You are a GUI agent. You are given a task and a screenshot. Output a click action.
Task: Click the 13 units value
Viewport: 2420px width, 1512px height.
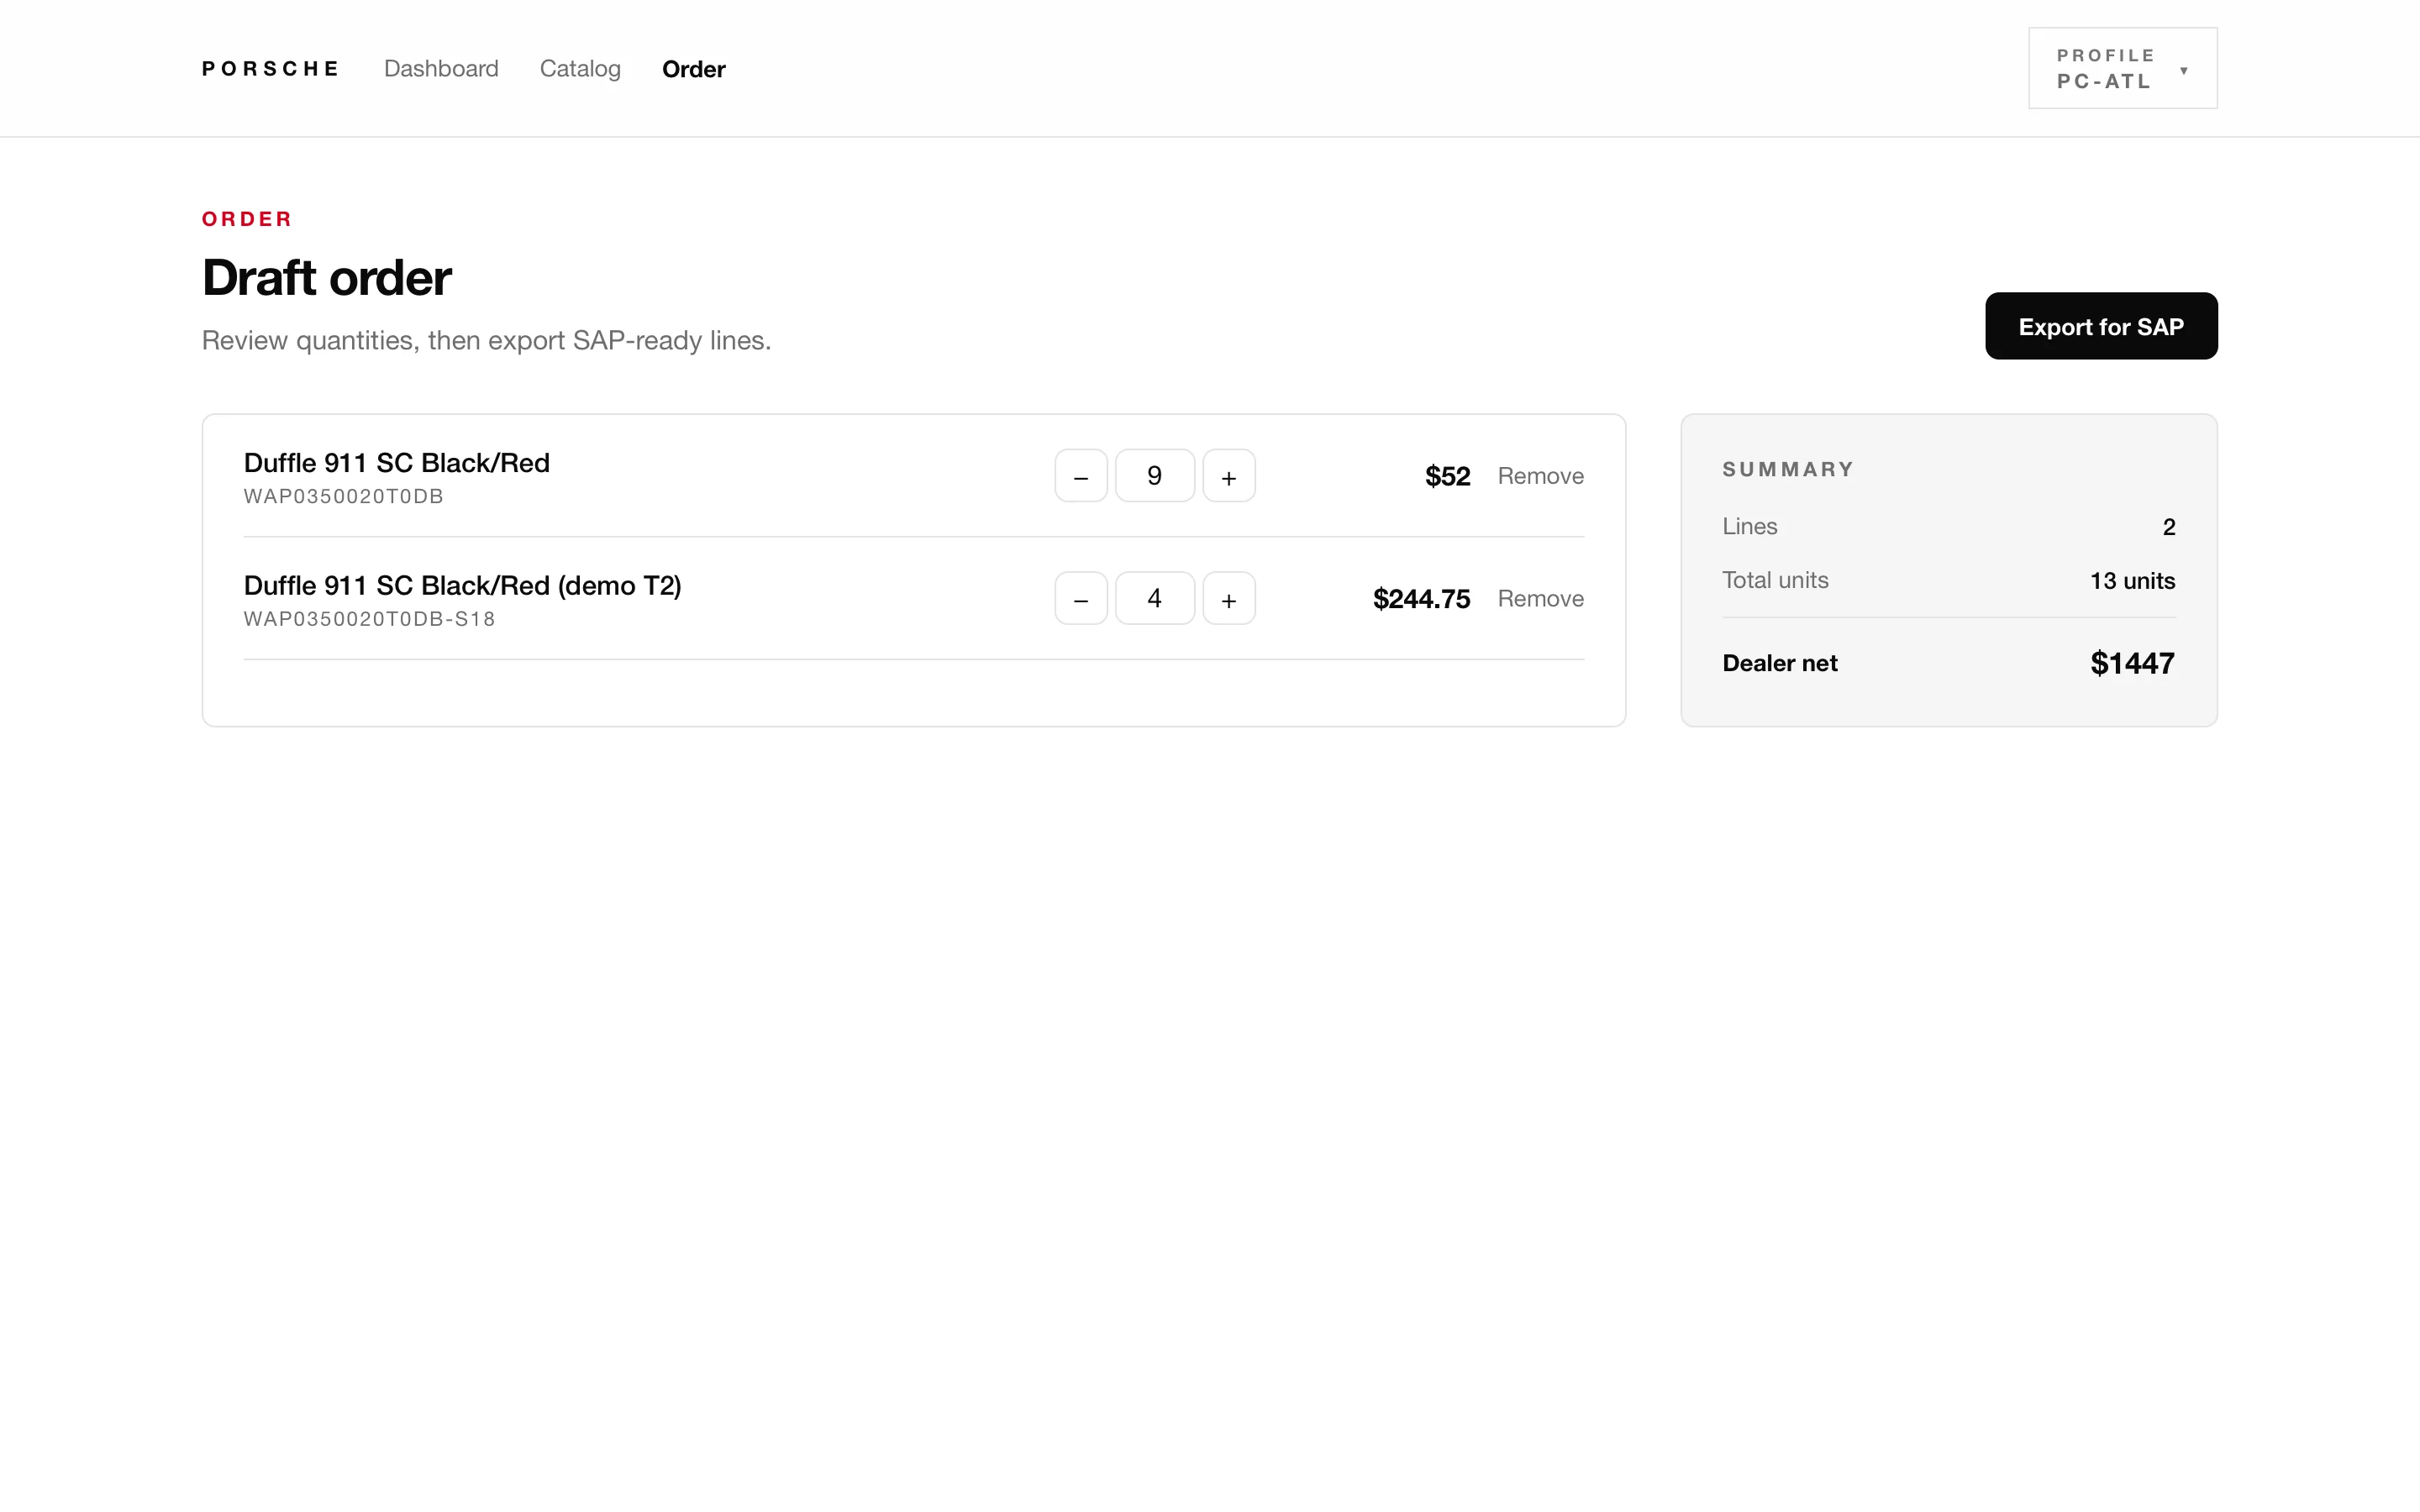click(x=2132, y=581)
